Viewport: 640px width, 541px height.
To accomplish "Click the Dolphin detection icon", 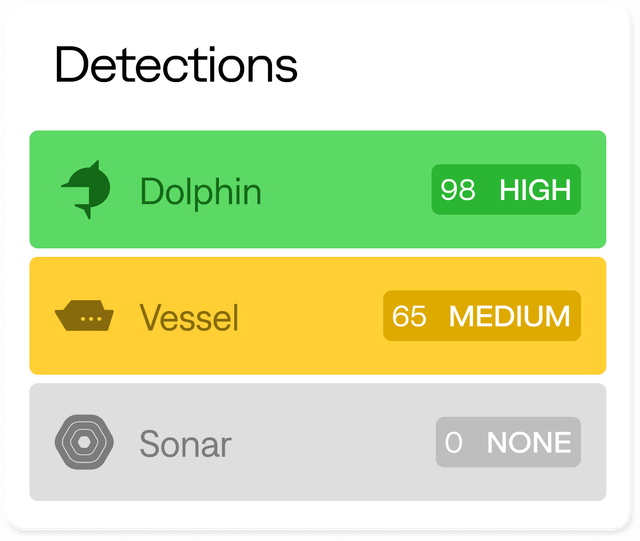I will click(x=84, y=189).
